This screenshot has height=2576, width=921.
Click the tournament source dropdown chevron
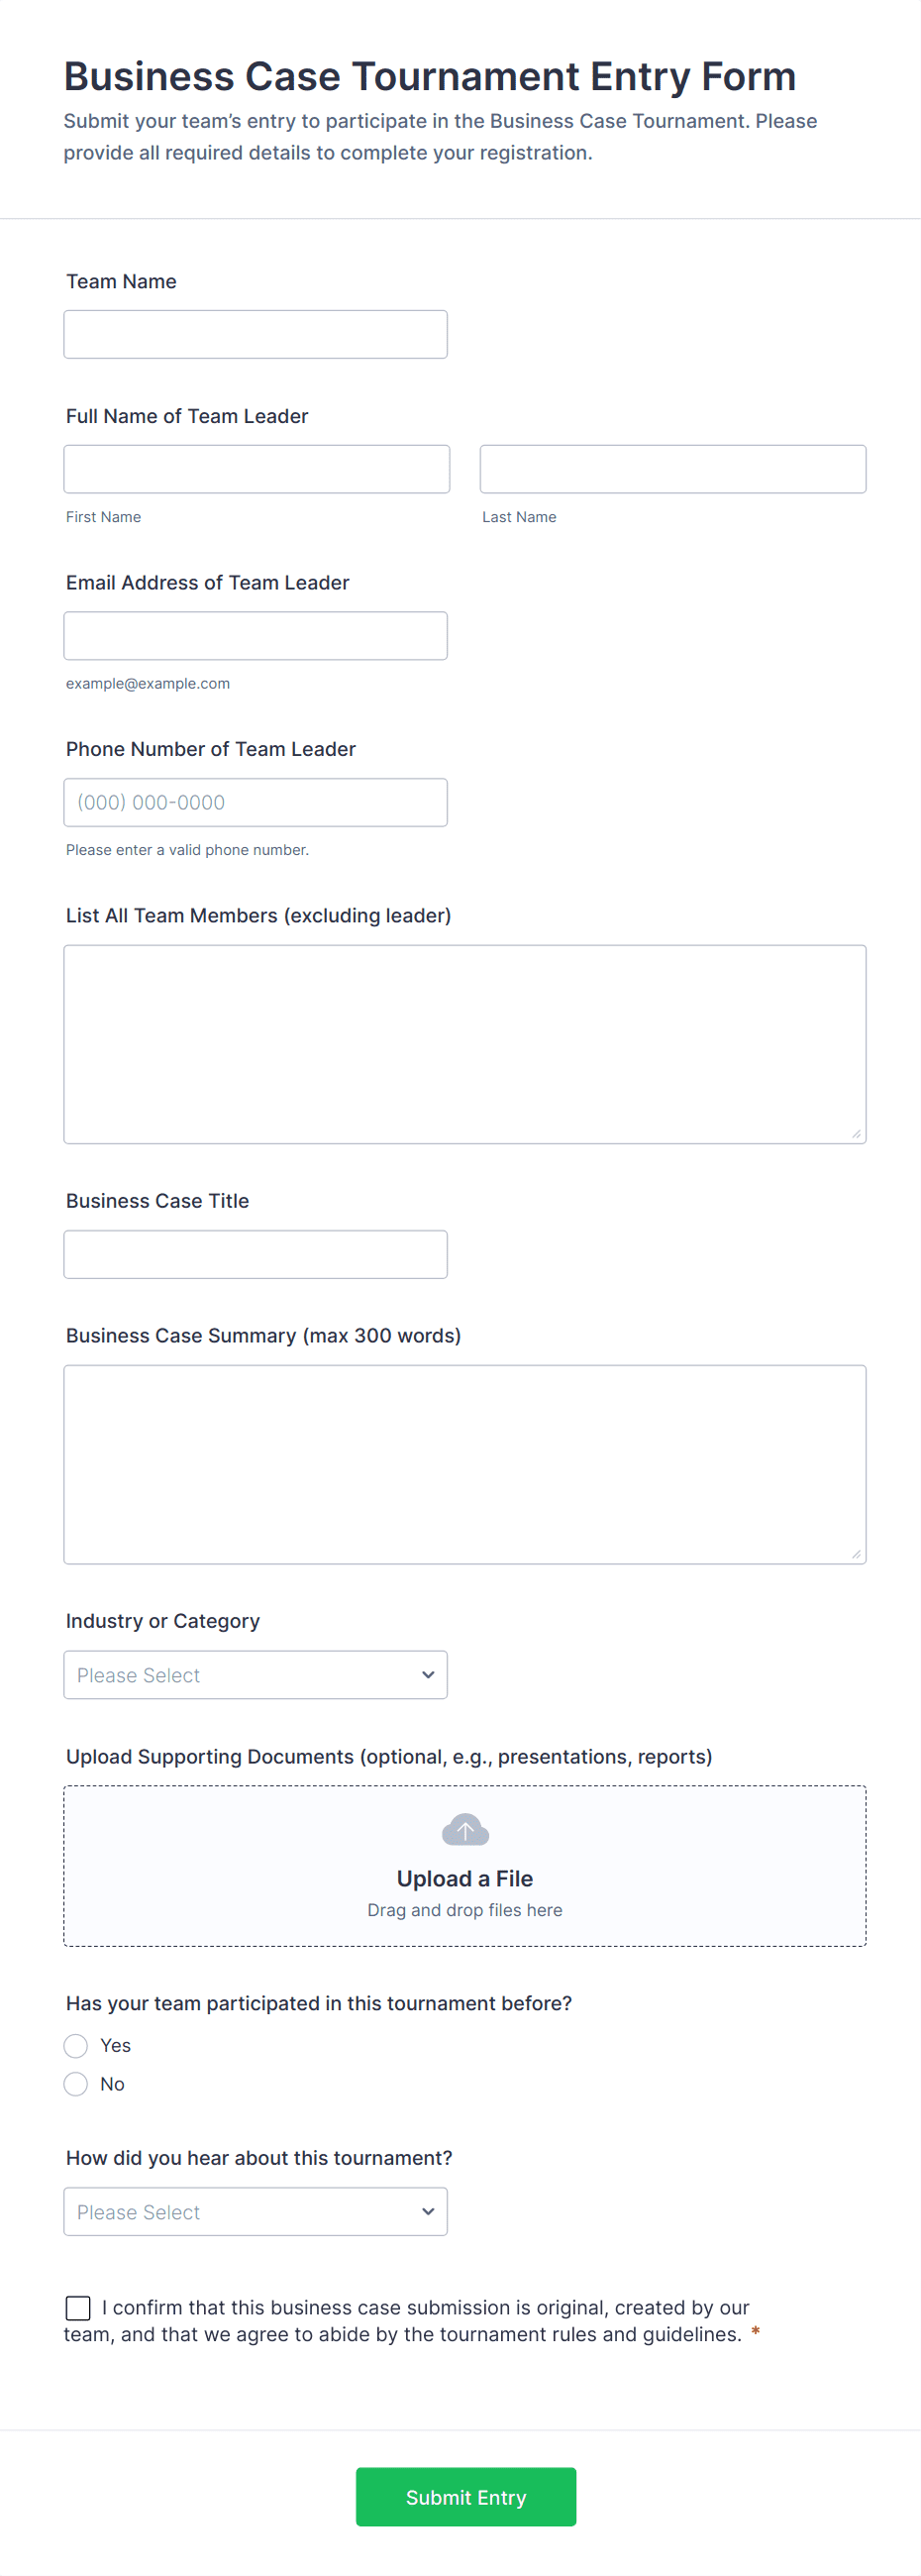pos(428,2212)
